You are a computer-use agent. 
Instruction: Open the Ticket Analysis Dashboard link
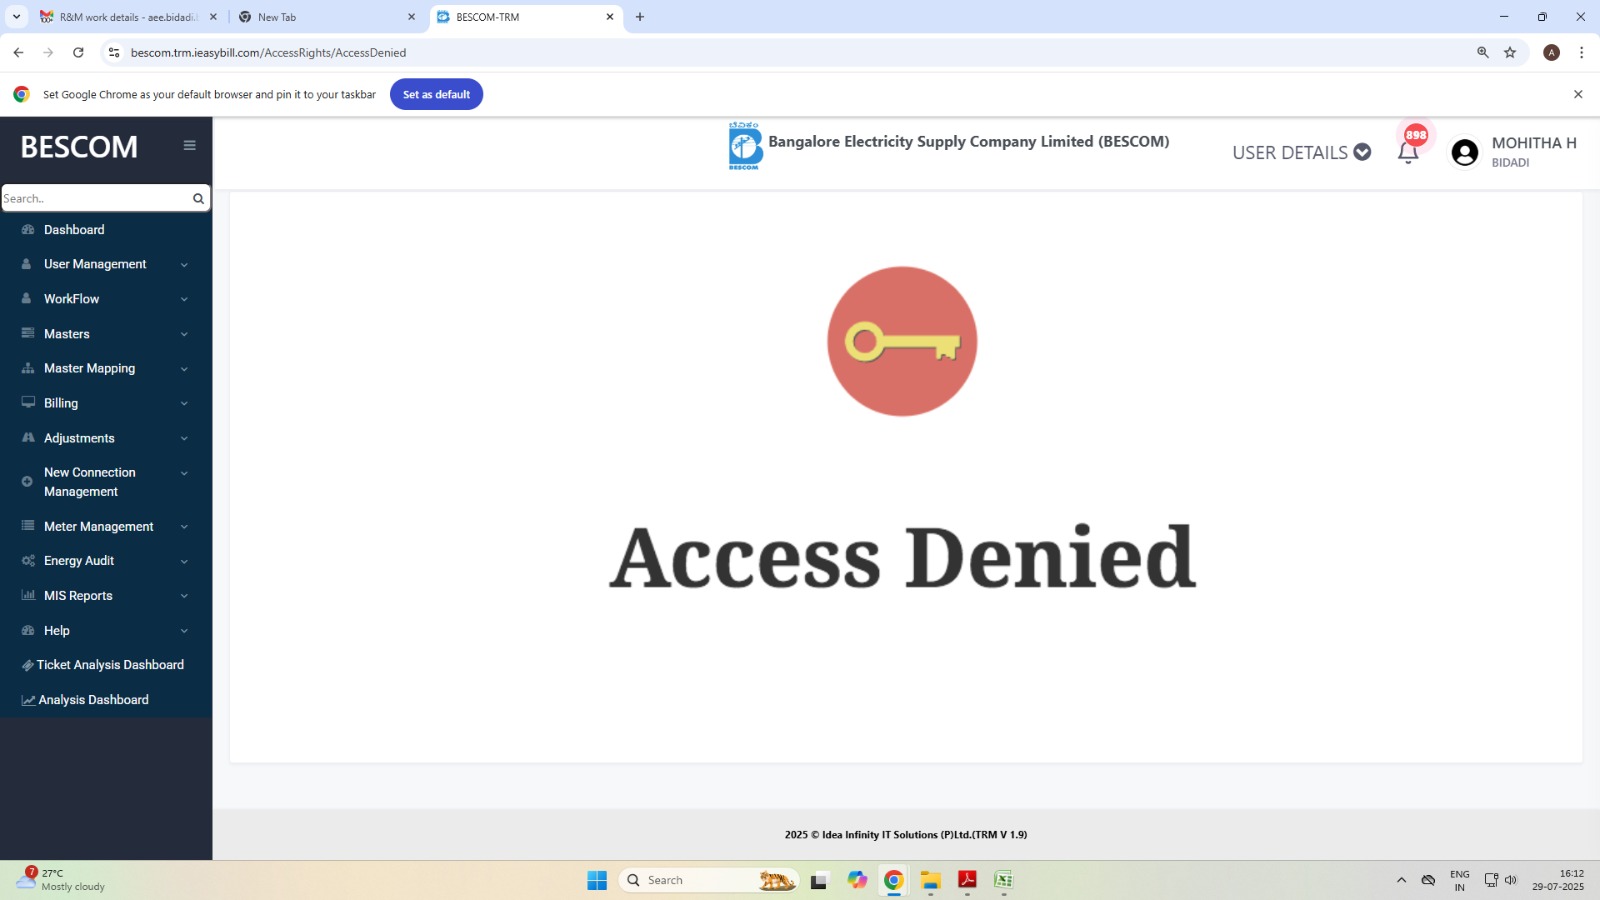click(110, 665)
